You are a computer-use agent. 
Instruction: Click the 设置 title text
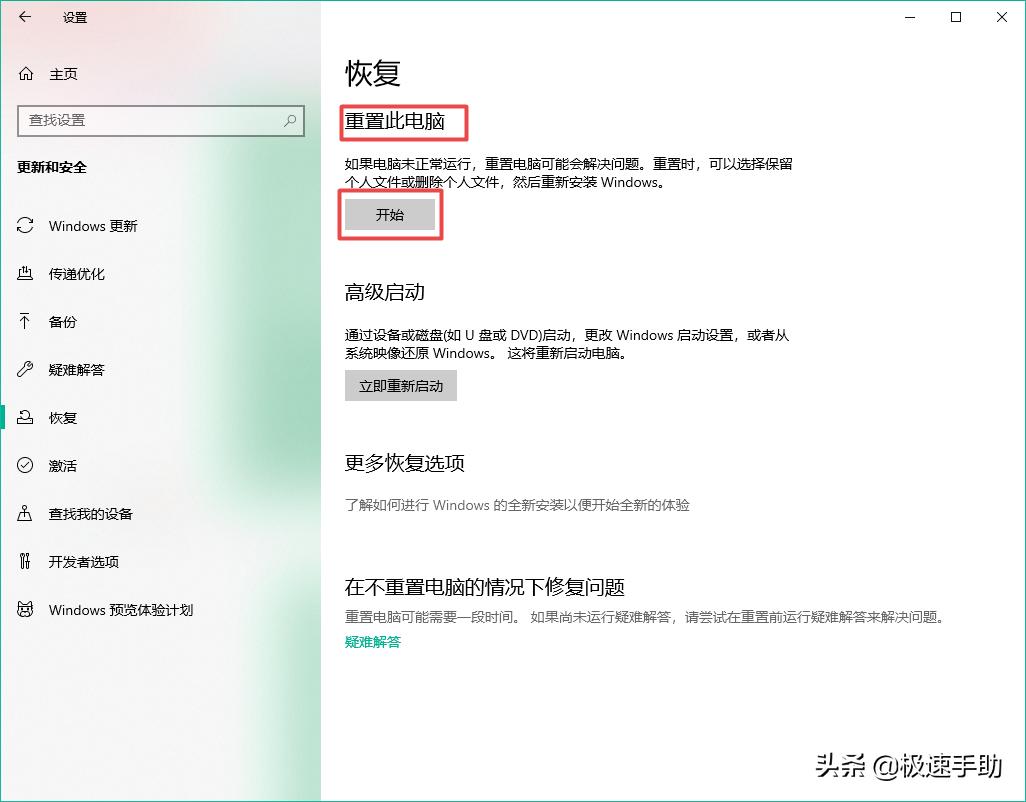[x=77, y=17]
